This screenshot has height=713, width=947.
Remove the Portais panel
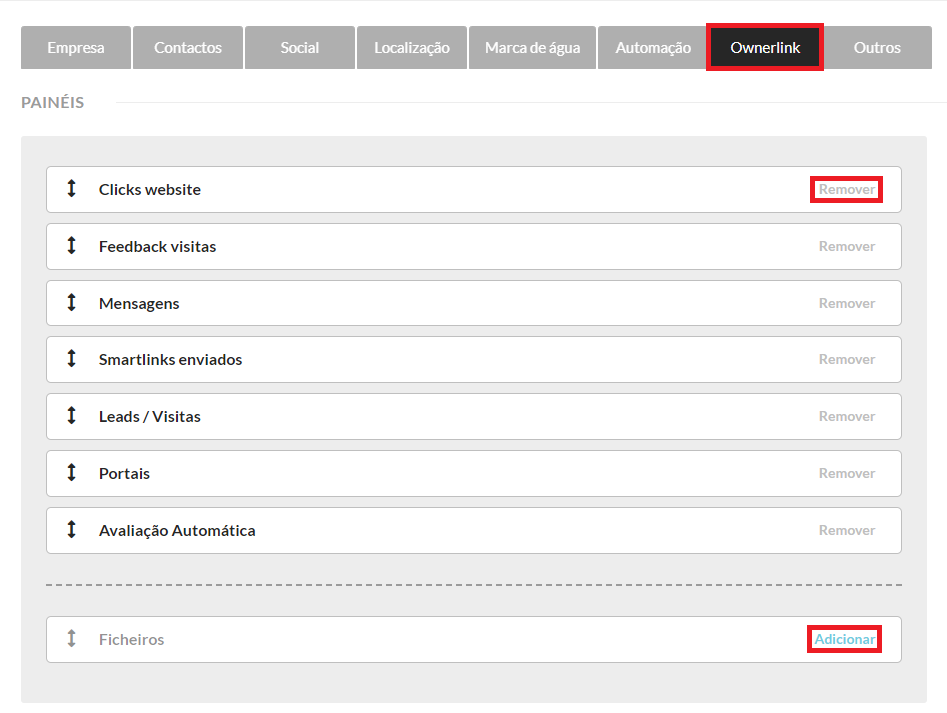[x=846, y=473]
